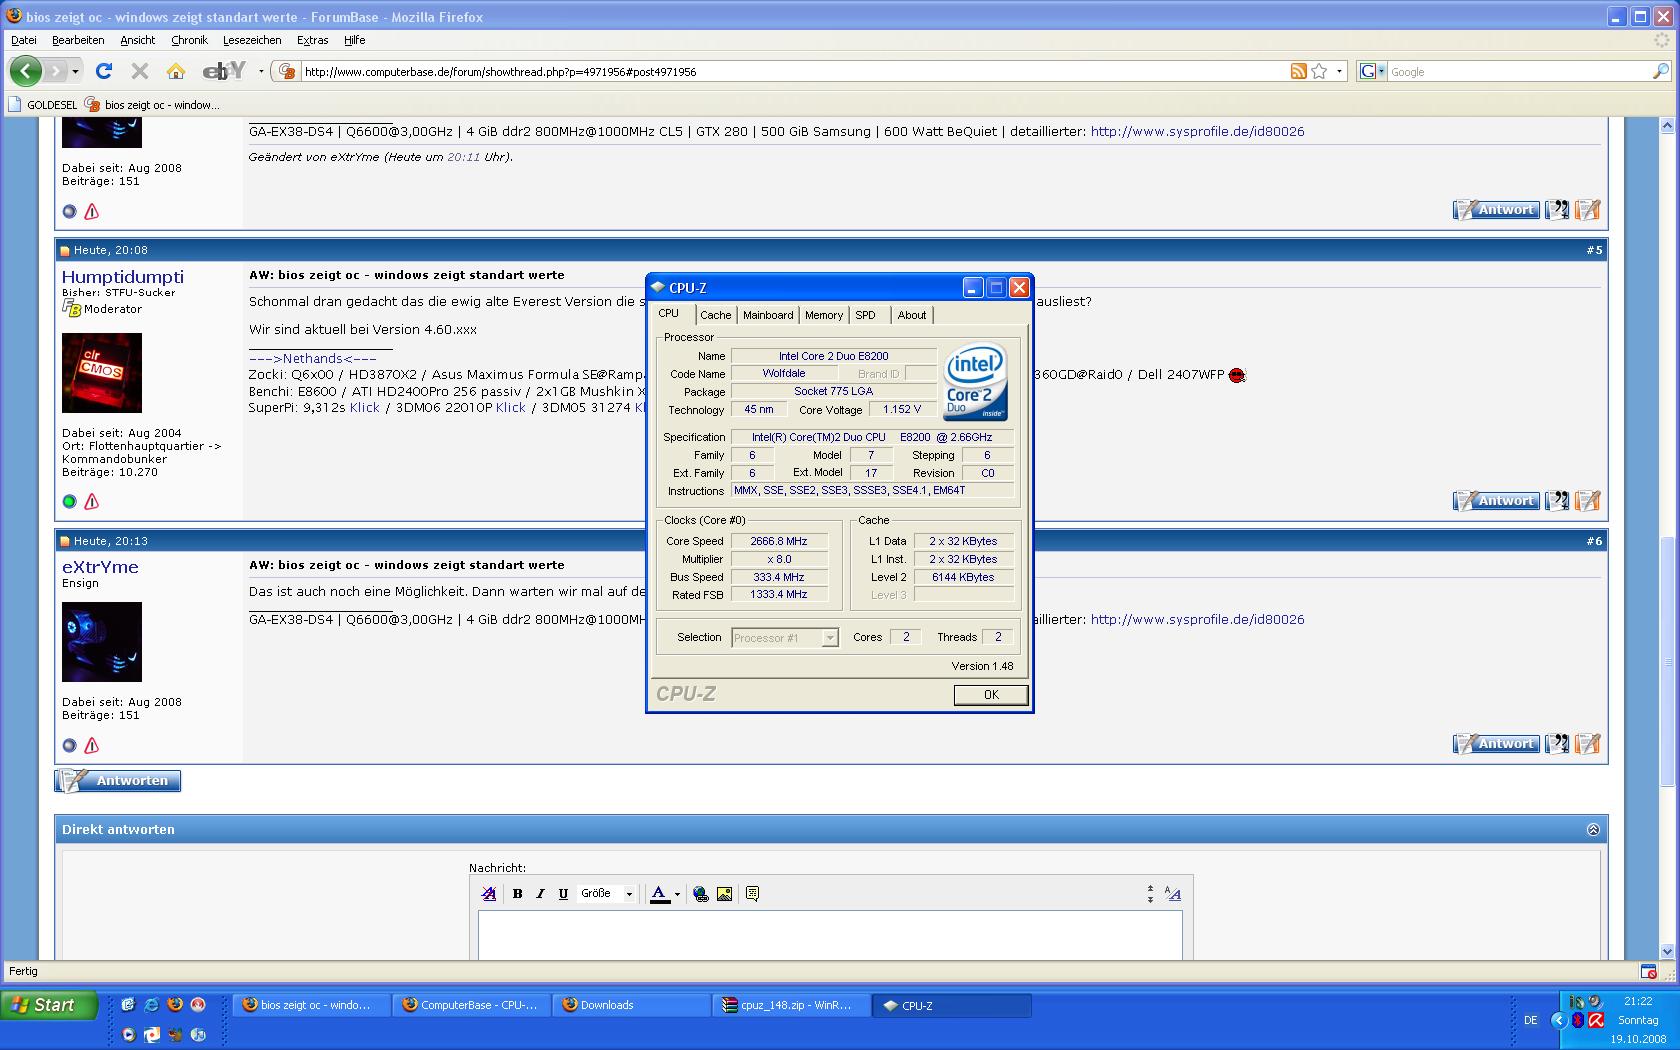This screenshot has width=1680, height=1050.
Task: Open the Größe font size dropdown
Action: coord(606,894)
